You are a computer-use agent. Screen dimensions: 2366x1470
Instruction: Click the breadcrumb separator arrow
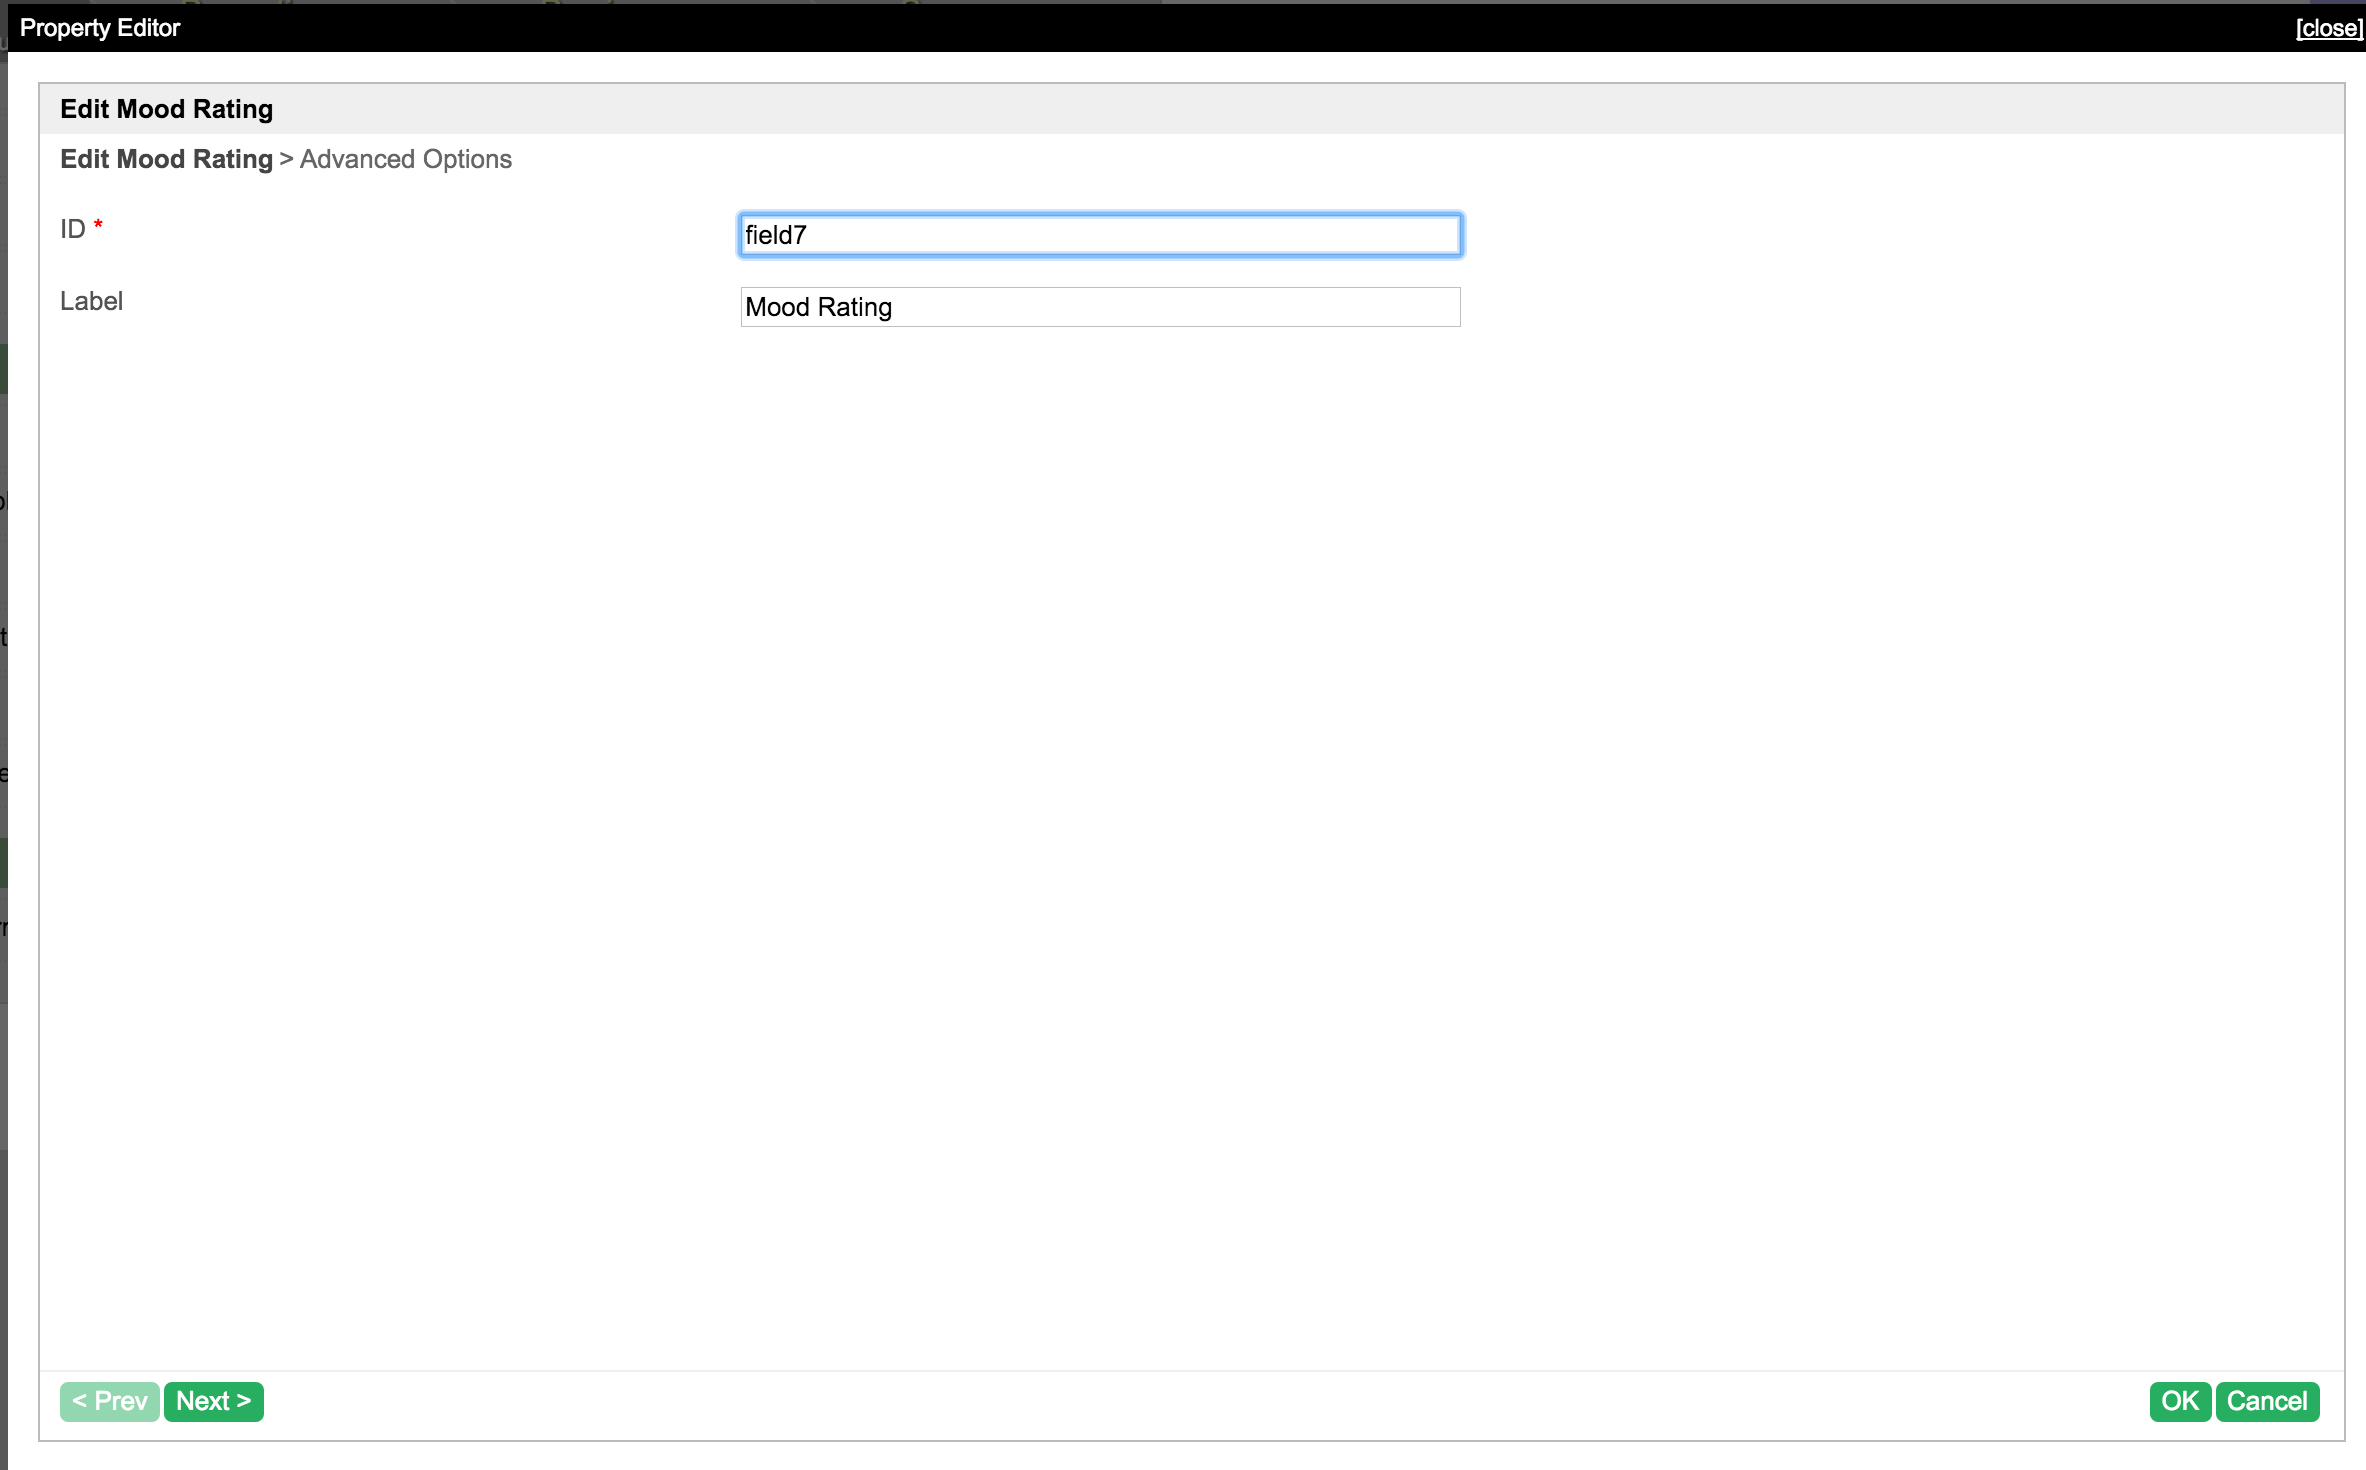286,159
